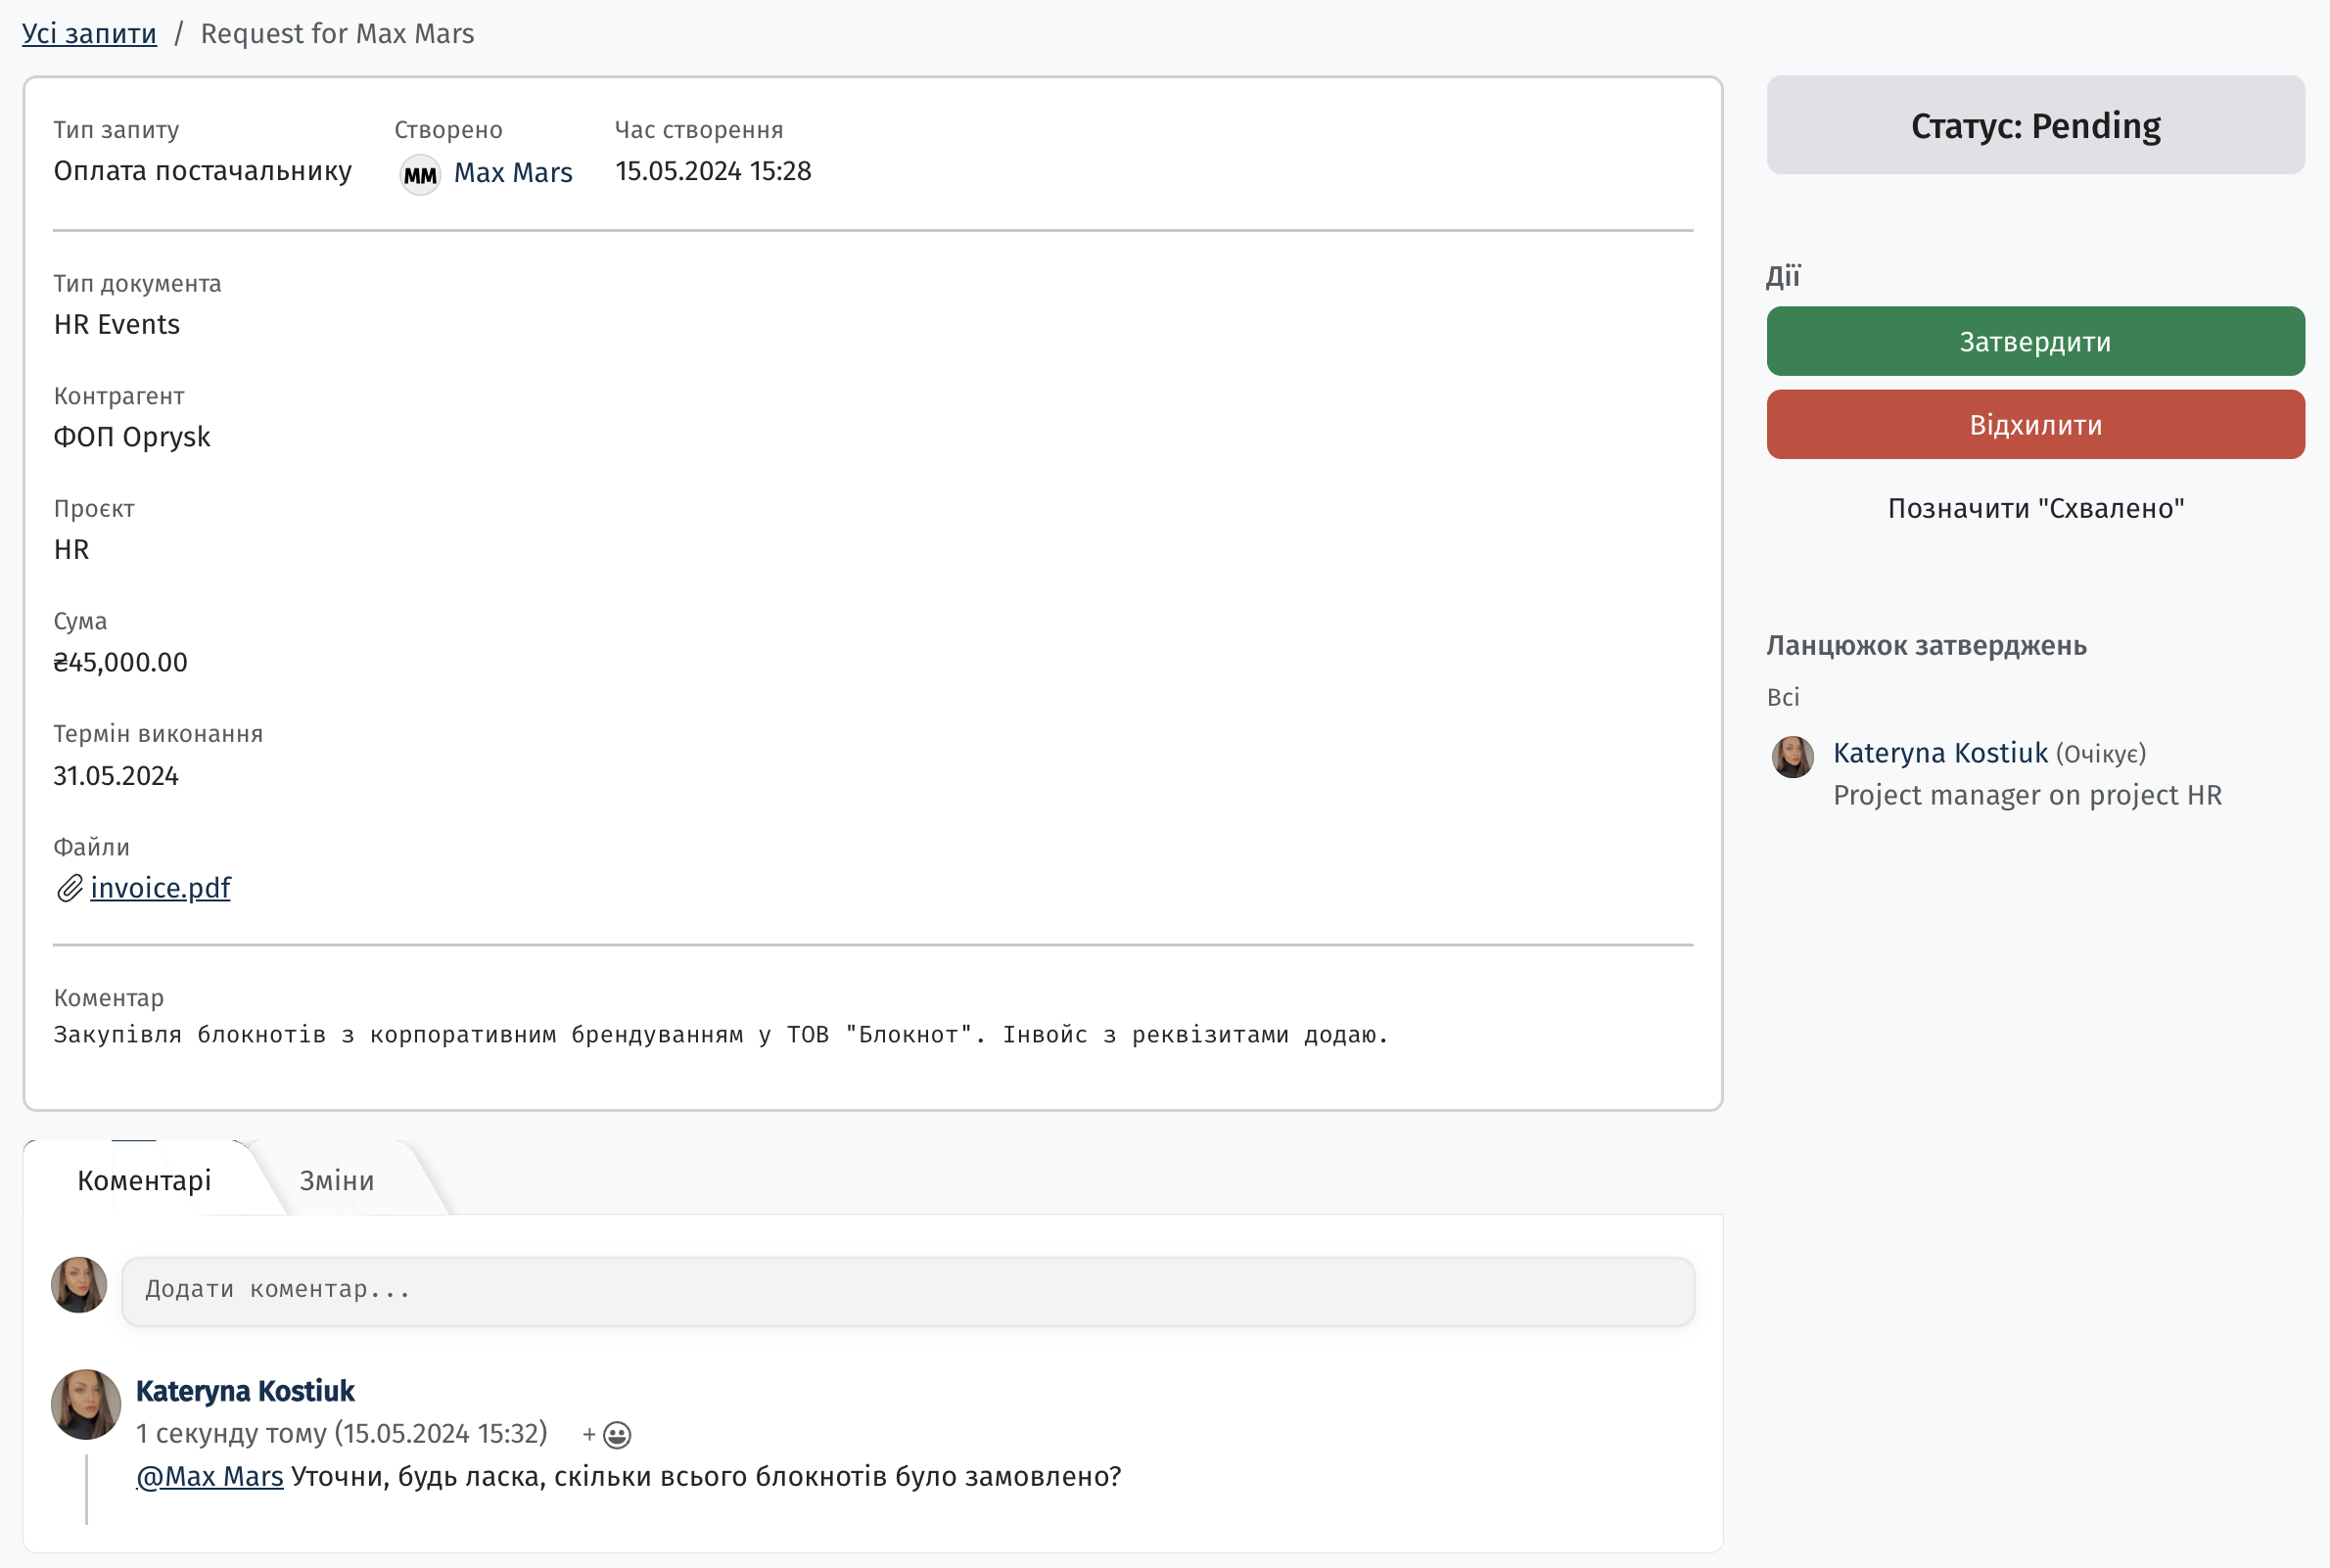Click Kateryna Kostiuk avatar in approval chain
This screenshot has height=1568, width=2330.
click(x=1792, y=757)
